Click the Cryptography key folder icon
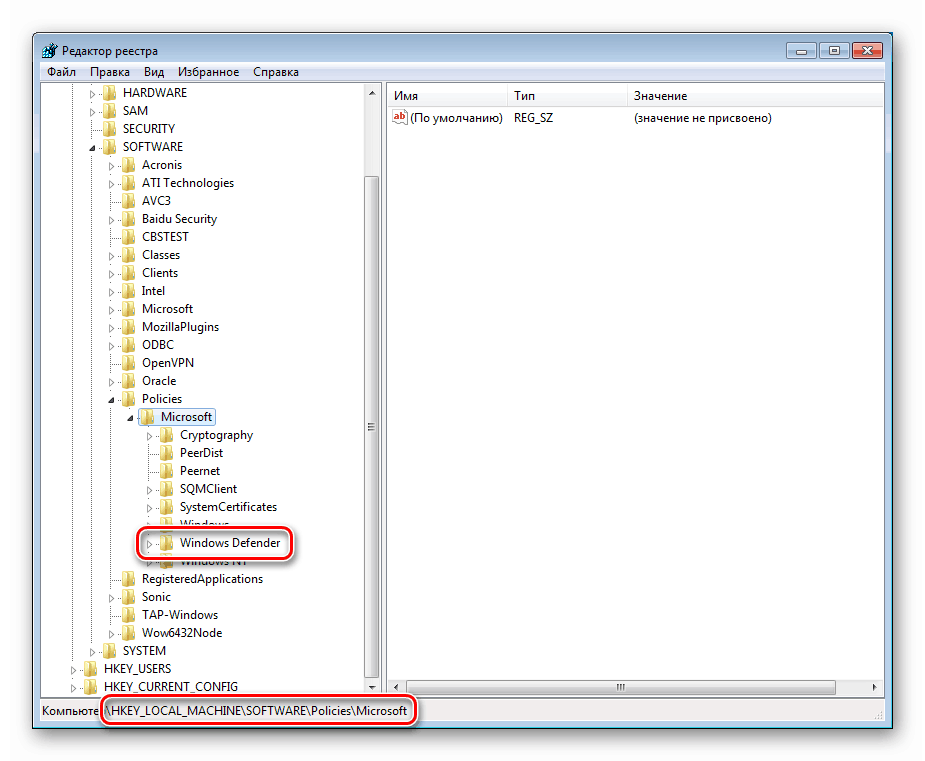The width and height of the screenshot is (925, 761). (x=166, y=434)
